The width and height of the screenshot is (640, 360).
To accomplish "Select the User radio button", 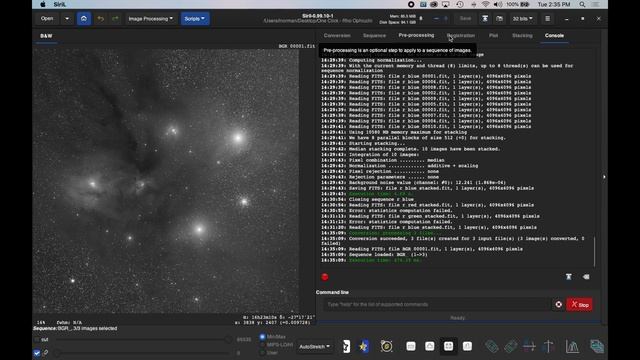I will click(262, 353).
